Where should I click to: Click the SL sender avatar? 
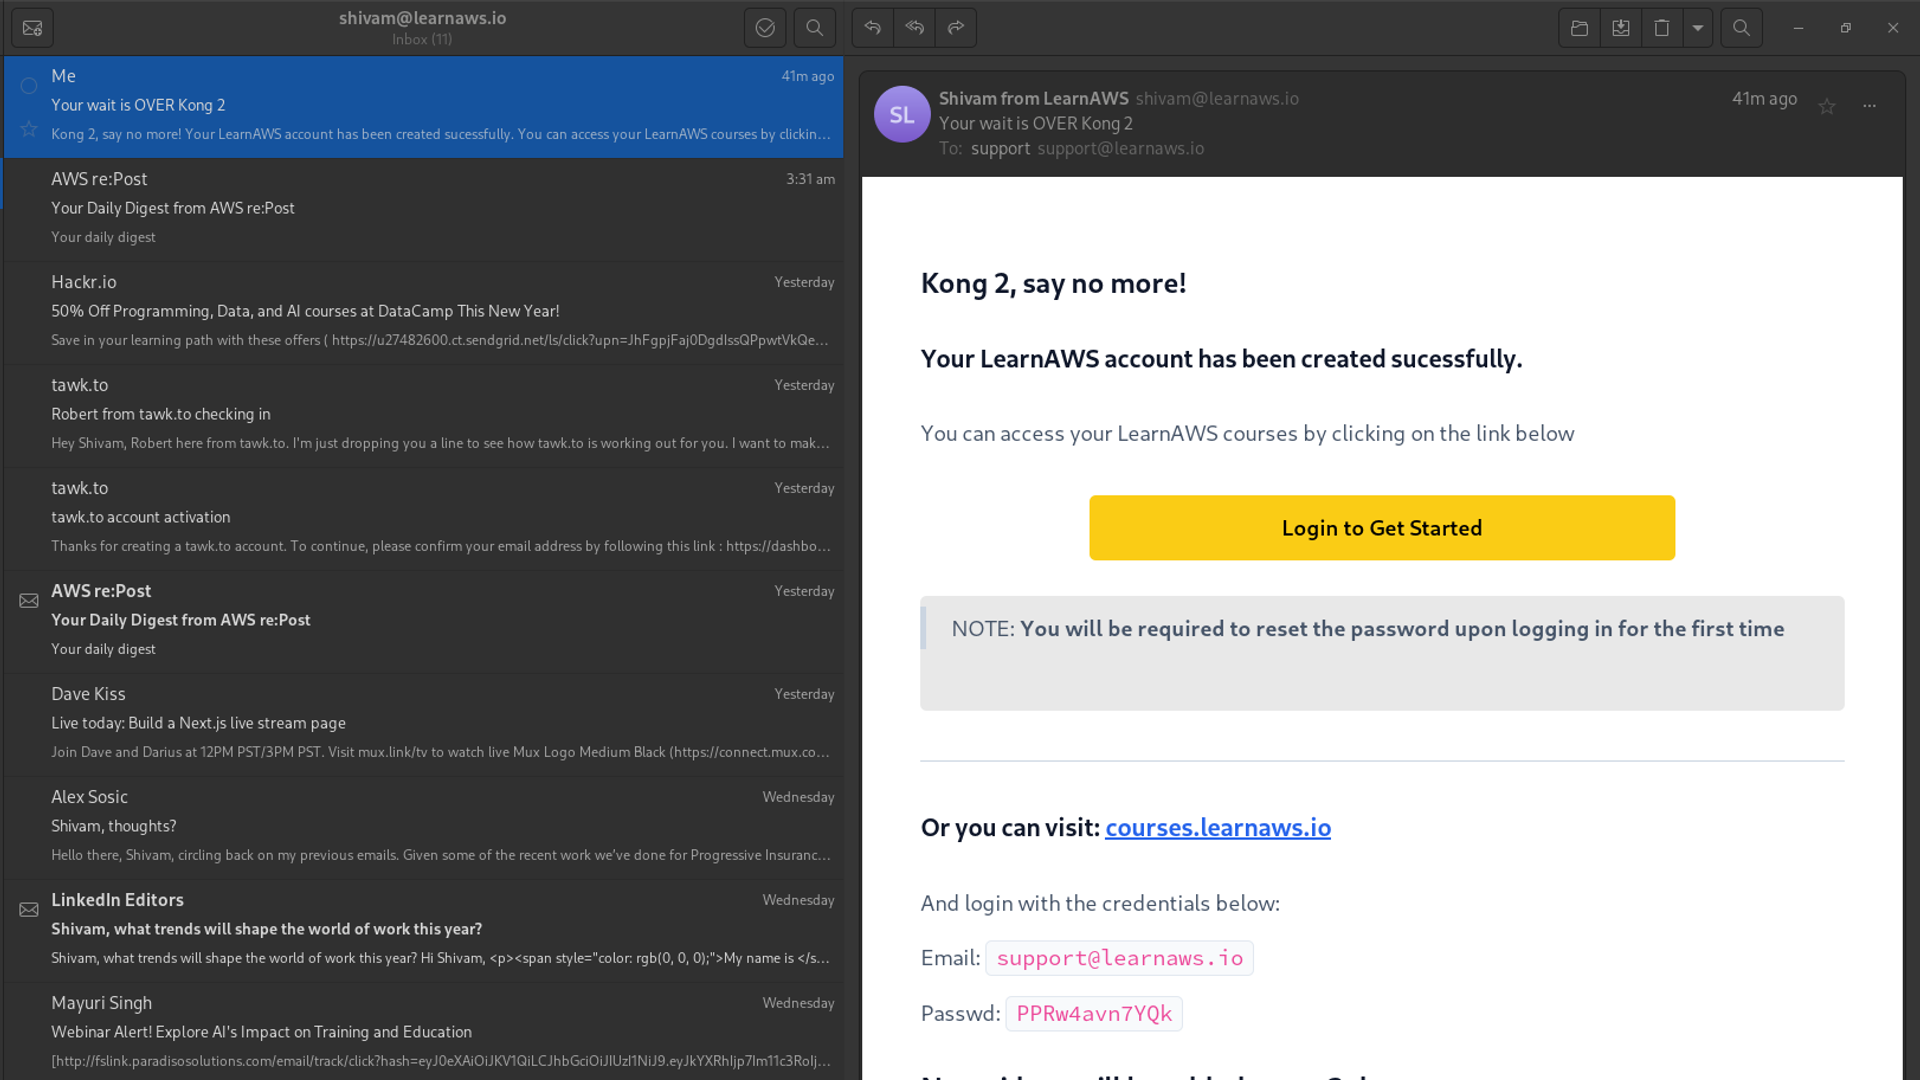click(x=902, y=114)
